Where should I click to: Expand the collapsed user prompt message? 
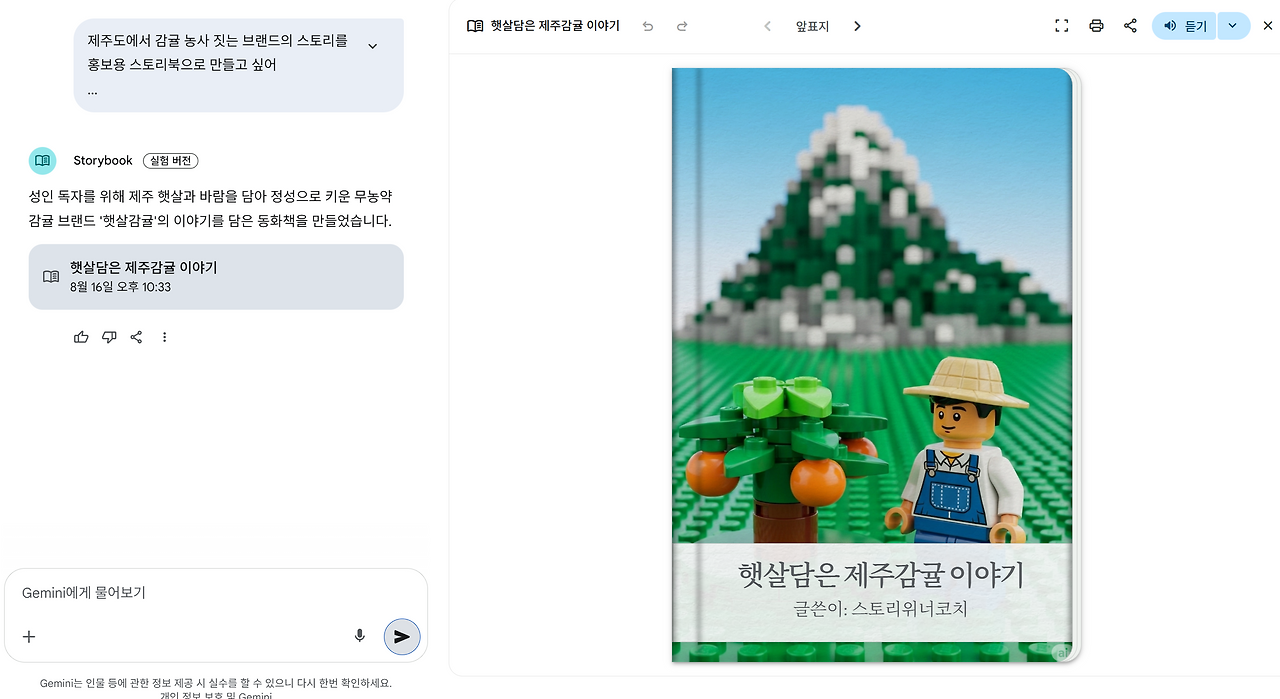pos(373,46)
